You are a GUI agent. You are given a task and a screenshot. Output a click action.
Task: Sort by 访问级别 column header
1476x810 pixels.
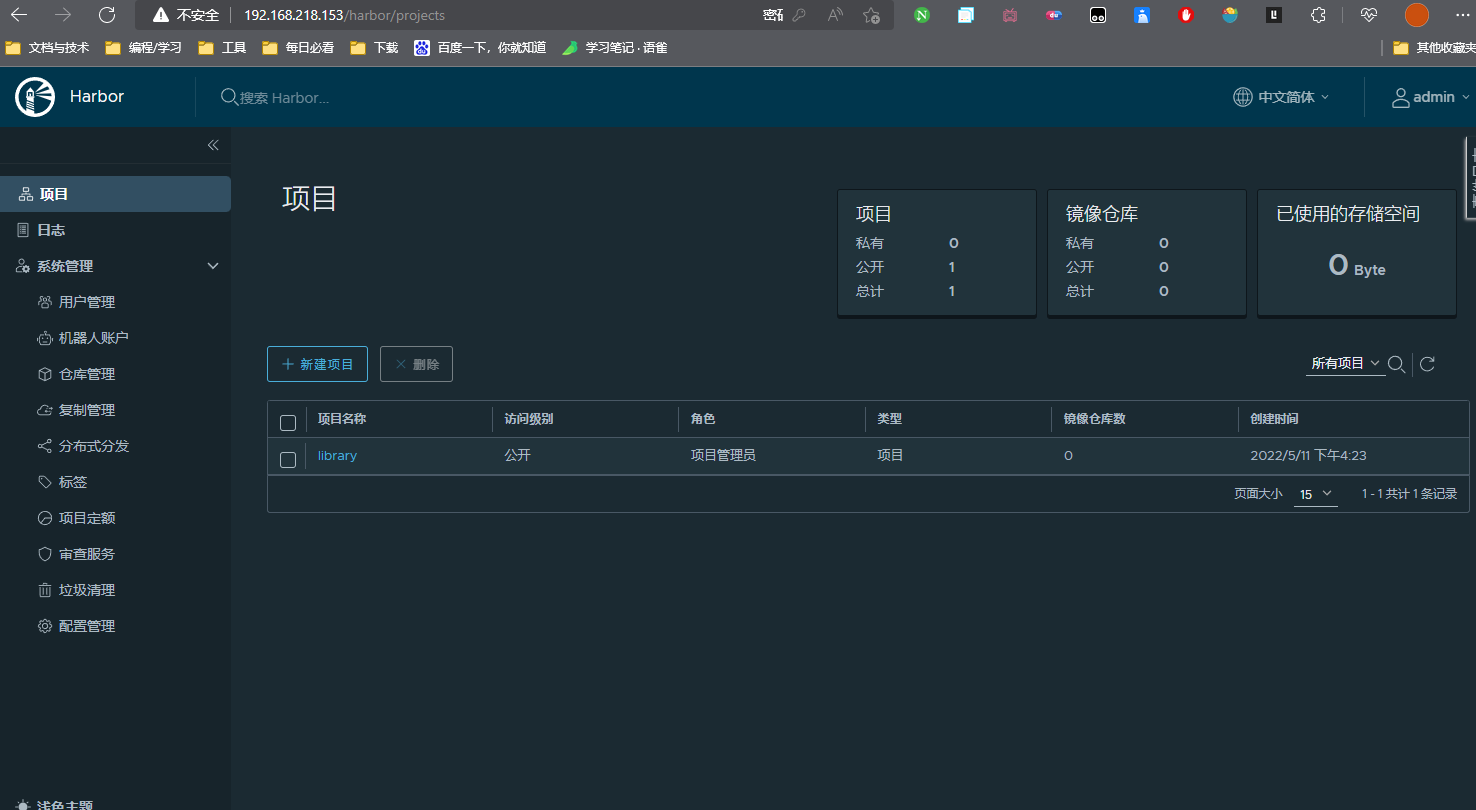point(529,419)
